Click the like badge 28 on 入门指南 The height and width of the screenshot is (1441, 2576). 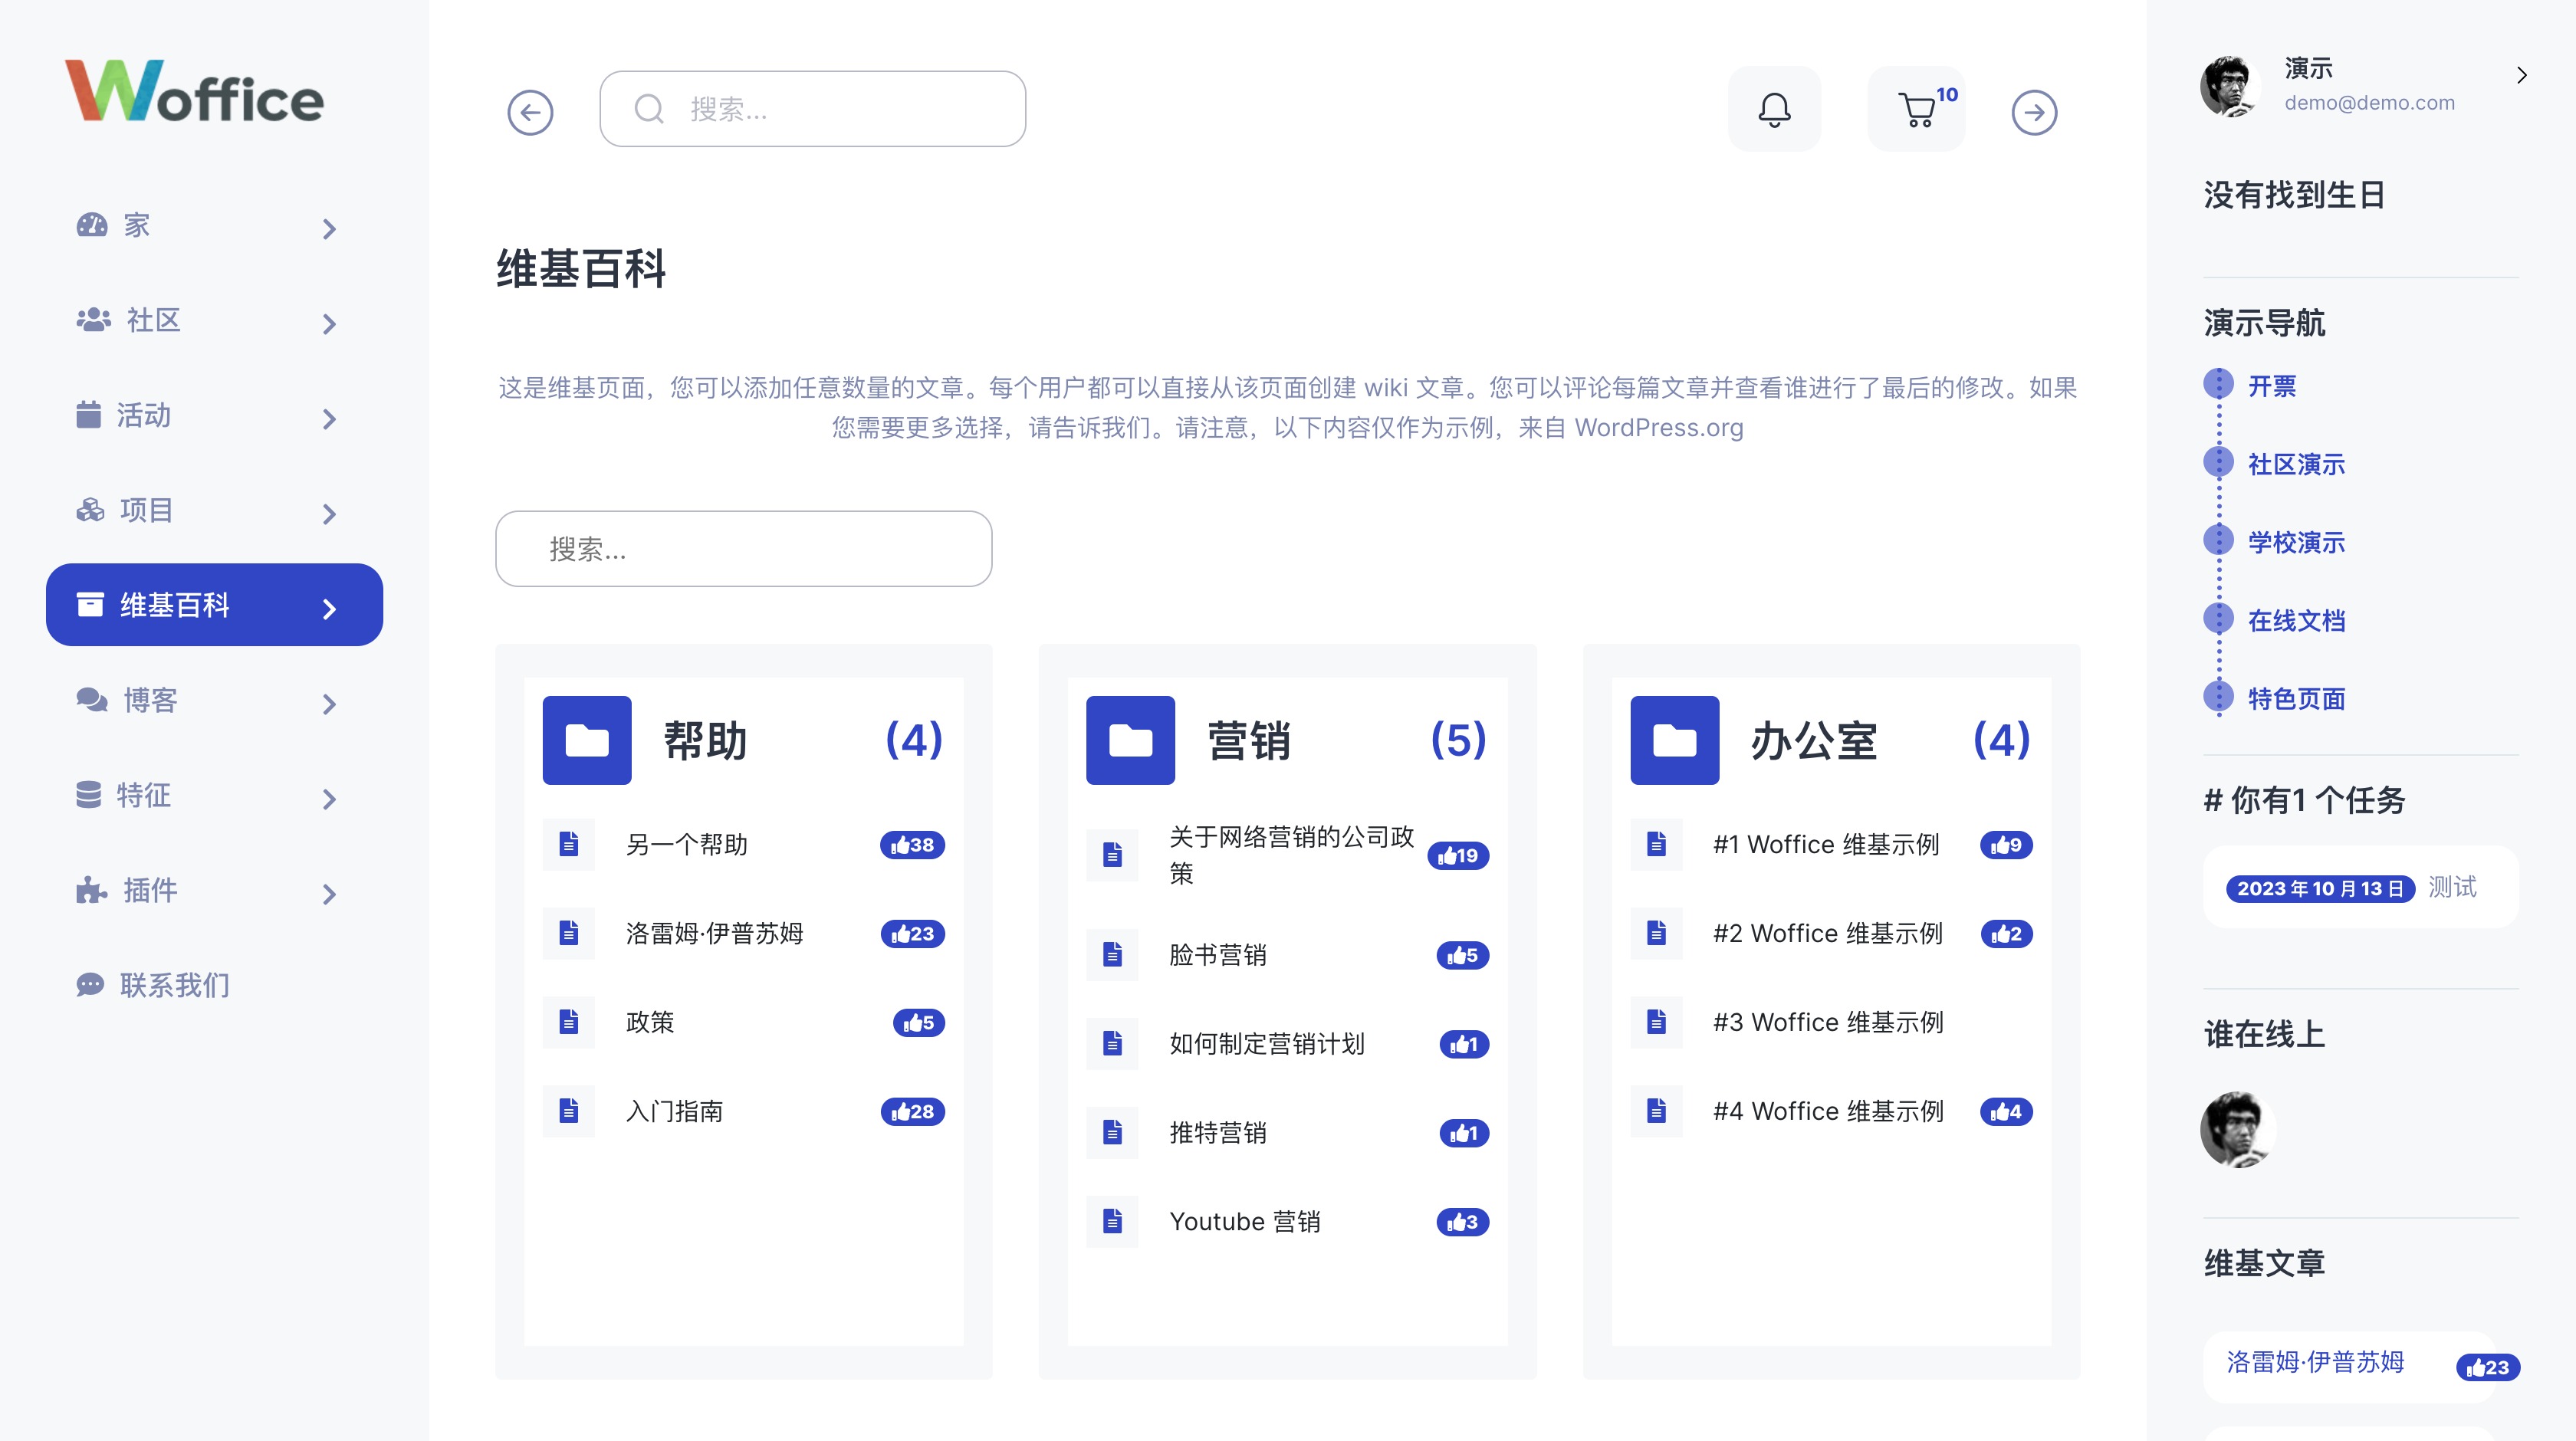[x=912, y=1111]
